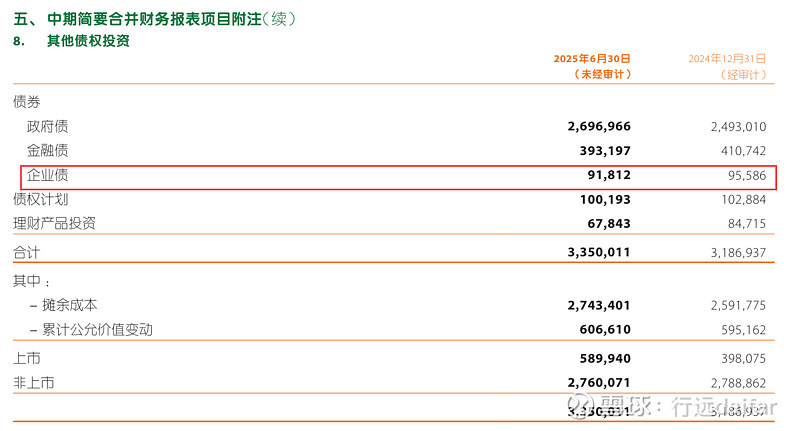This screenshot has height=431, width=800.
Task: Click the 摊余成本 row label
Action: tap(69, 305)
